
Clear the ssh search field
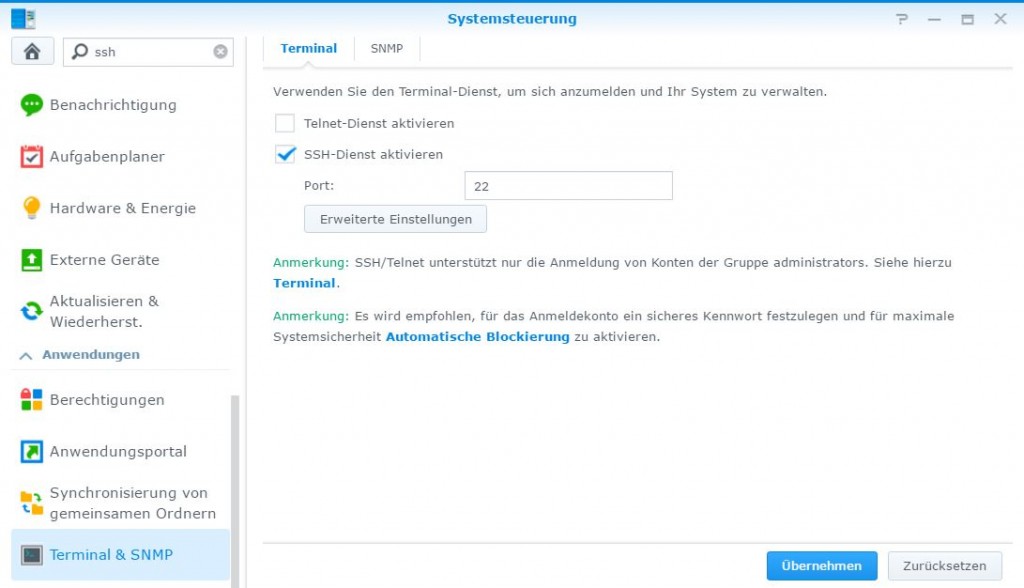point(222,51)
